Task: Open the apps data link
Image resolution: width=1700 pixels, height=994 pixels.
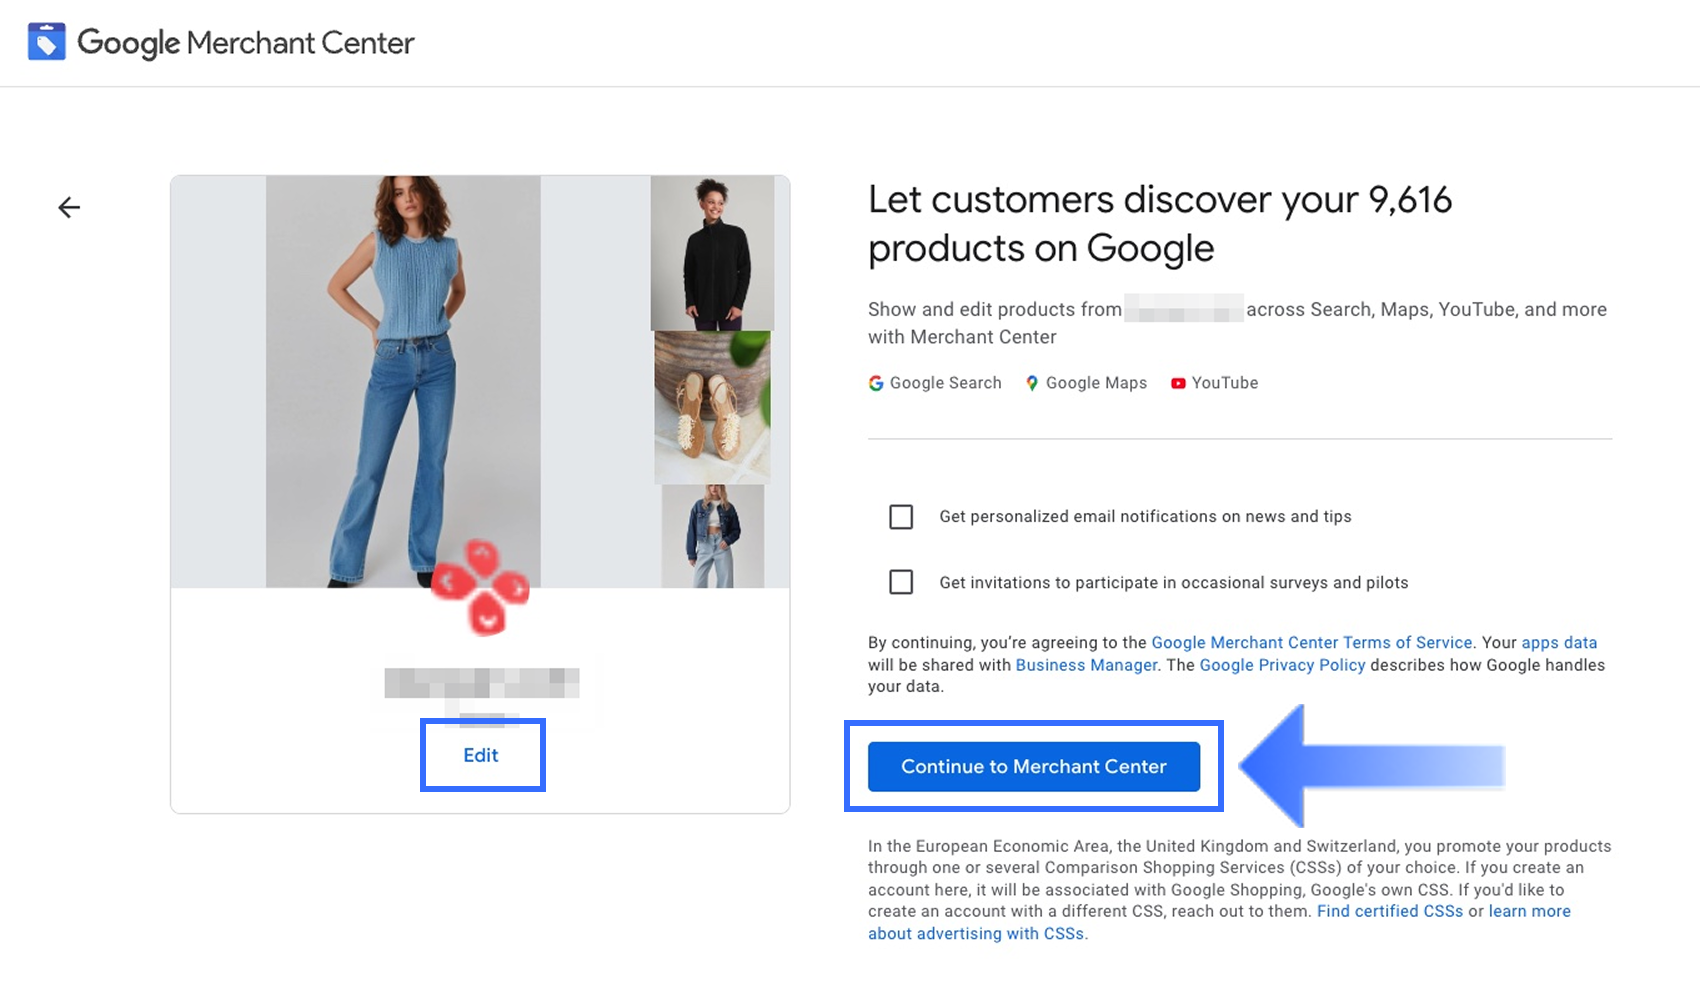Action: click(1559, 643)
